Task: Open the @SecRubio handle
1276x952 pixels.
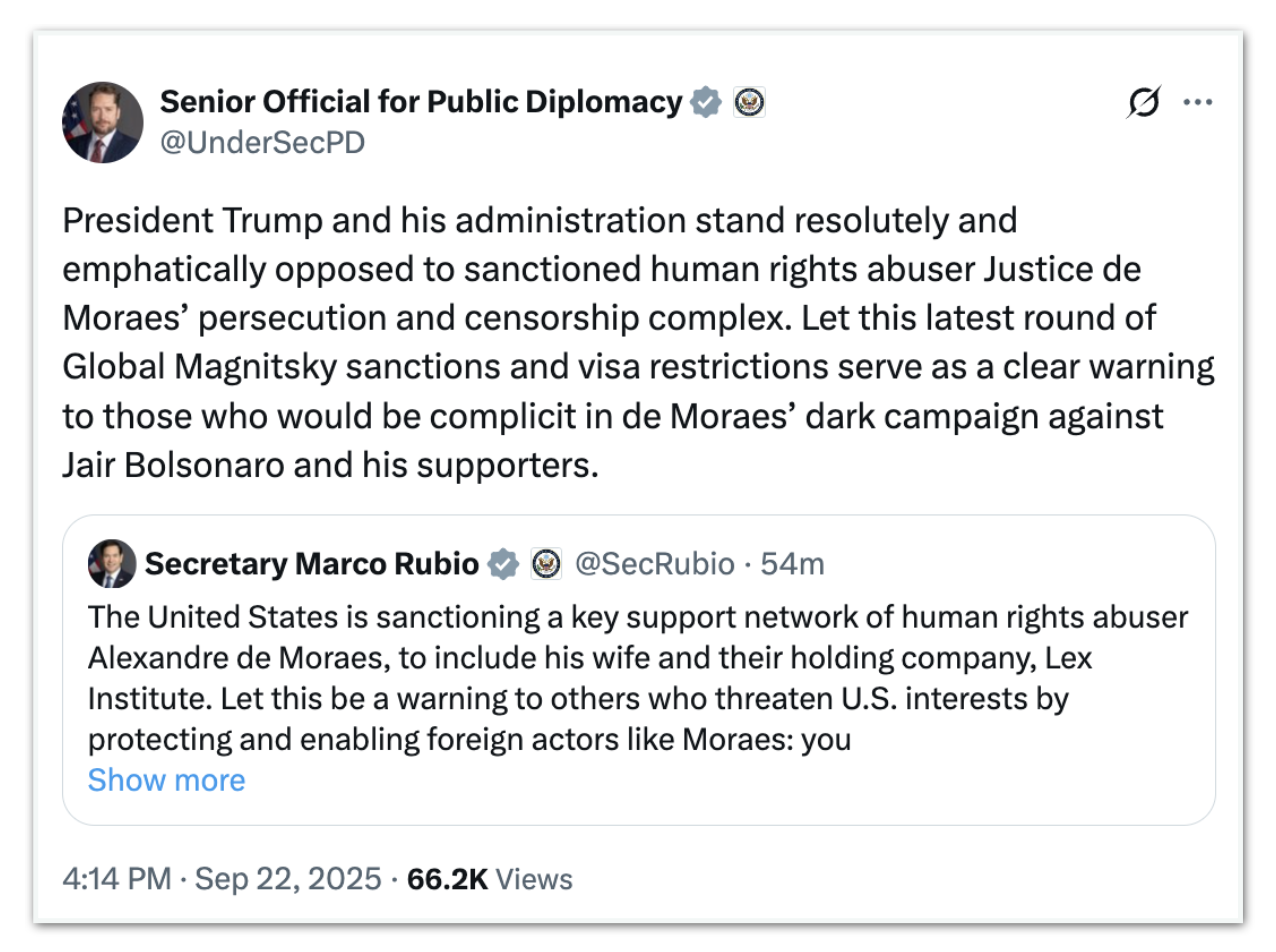Action: [654, 564]
